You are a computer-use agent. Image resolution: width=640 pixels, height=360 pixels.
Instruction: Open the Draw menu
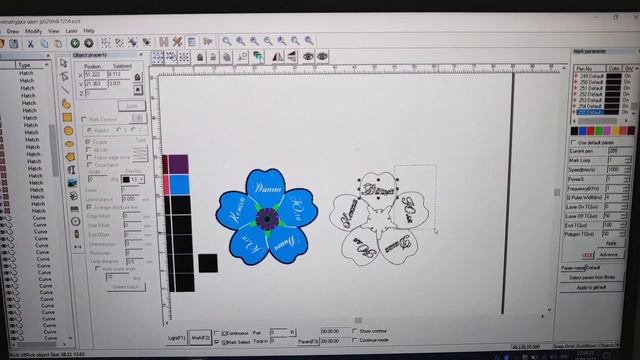(x=13, y=31)
